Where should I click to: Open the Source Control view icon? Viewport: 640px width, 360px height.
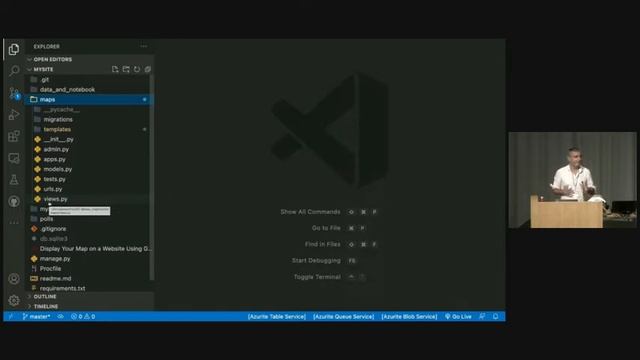[x=14, y=93]
